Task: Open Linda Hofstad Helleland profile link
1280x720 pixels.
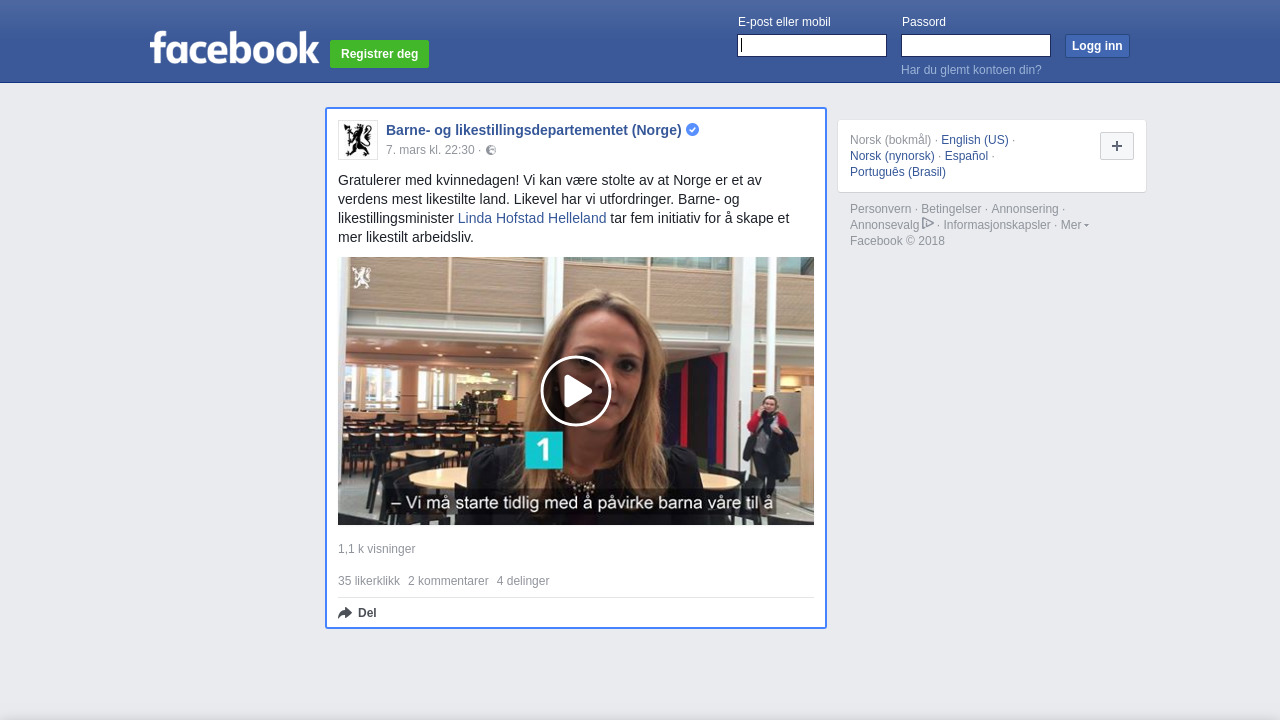Action: pyautogui.click(x=532, y=218)
